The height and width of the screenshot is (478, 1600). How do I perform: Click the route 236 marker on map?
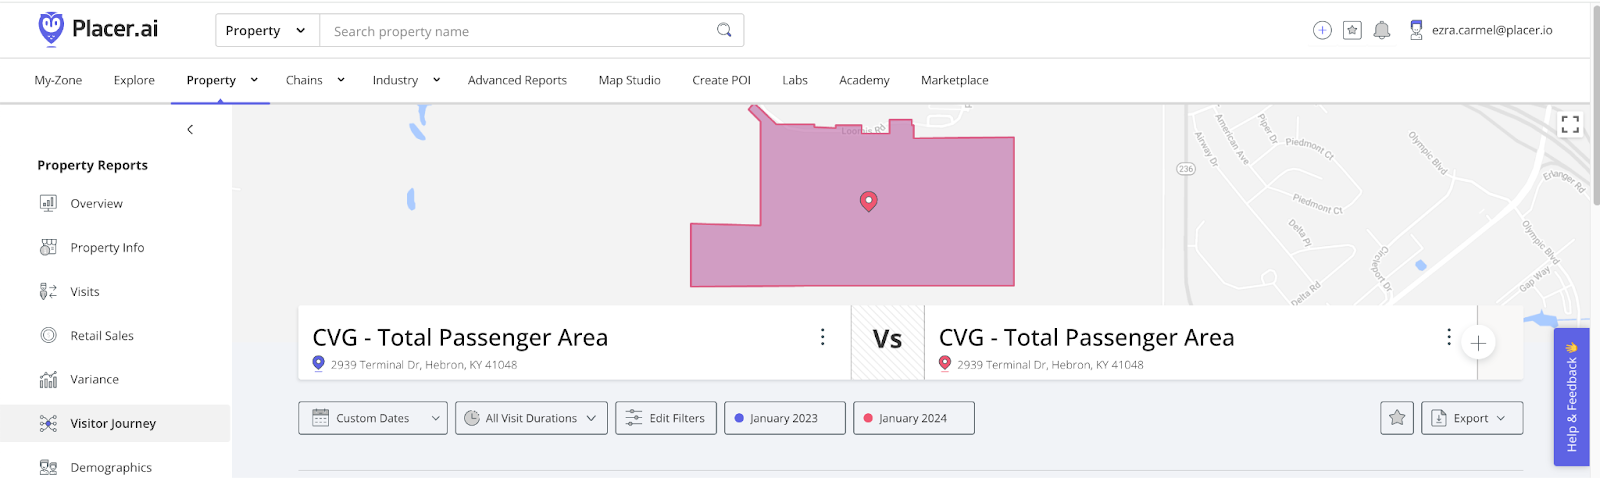pyautogui.click(x=1186, y=168)
